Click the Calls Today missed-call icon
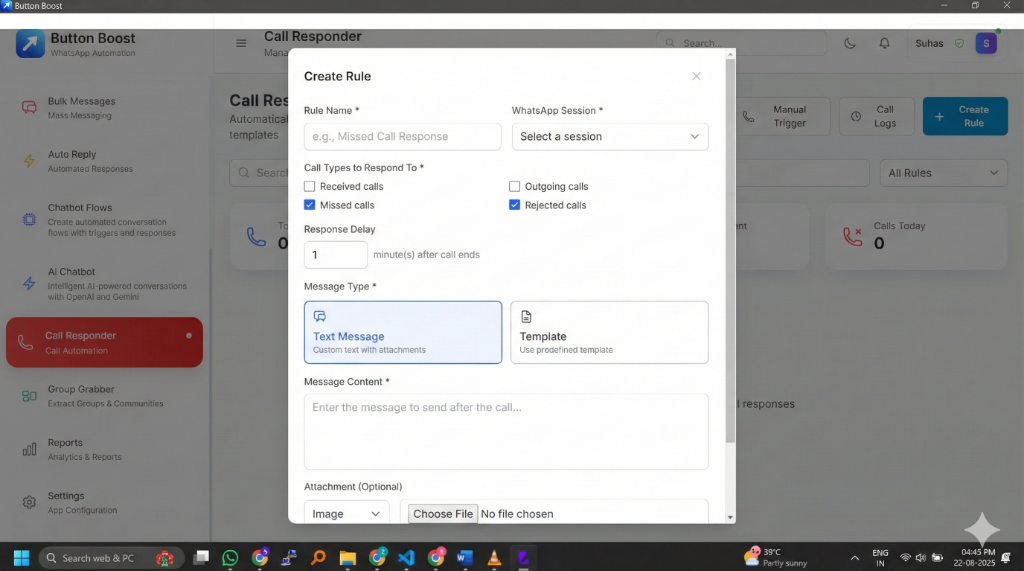Screen dimensions: 1024x571 [853, 237]
